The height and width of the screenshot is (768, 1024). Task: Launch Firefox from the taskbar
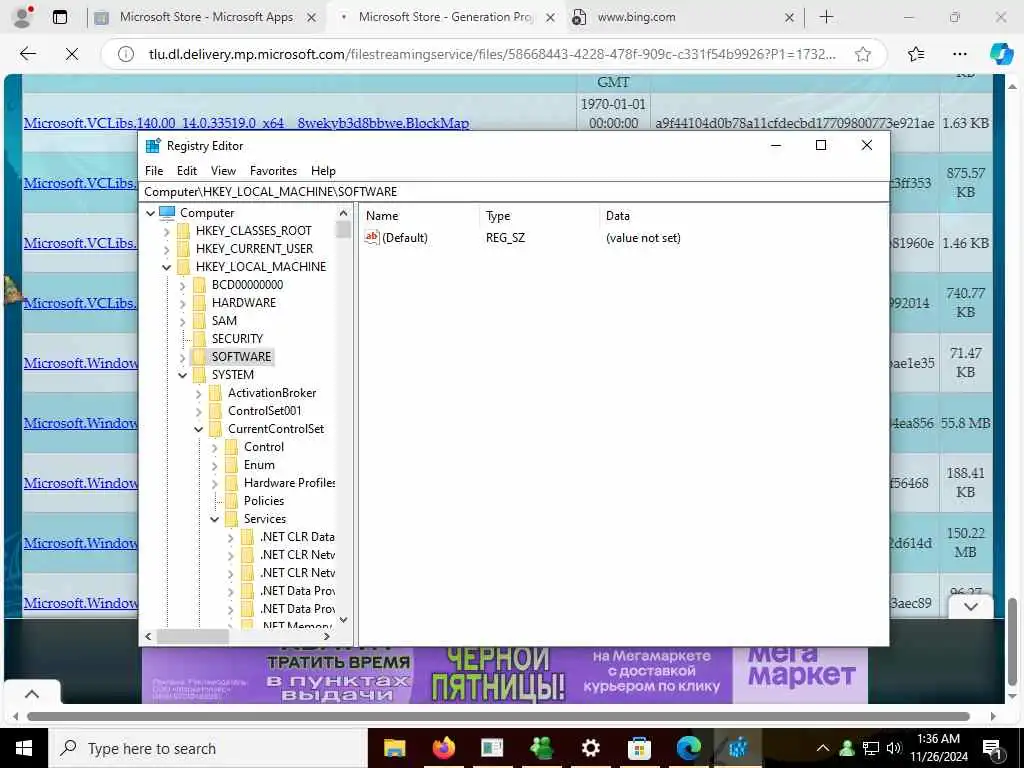click(x=443, y=748)
